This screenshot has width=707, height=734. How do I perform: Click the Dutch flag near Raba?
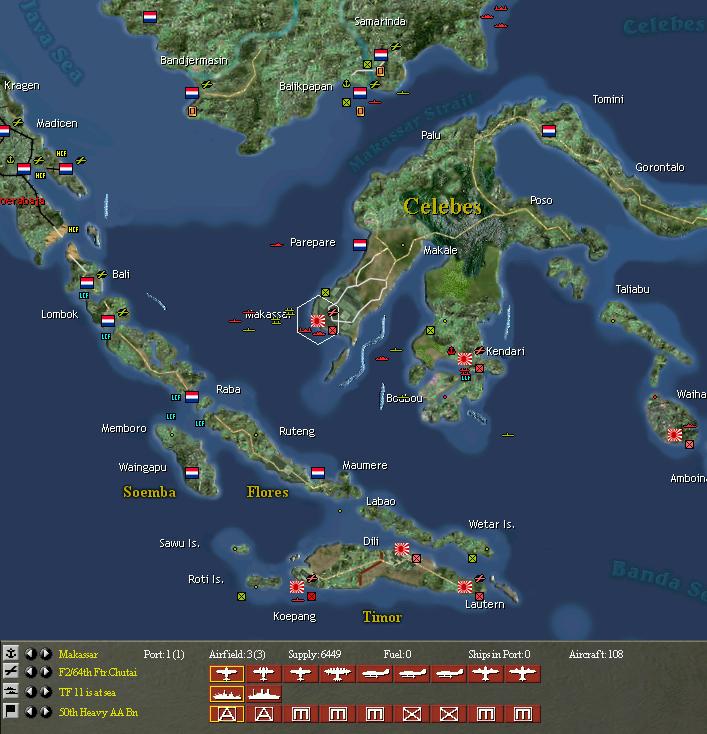click(192, 397)
